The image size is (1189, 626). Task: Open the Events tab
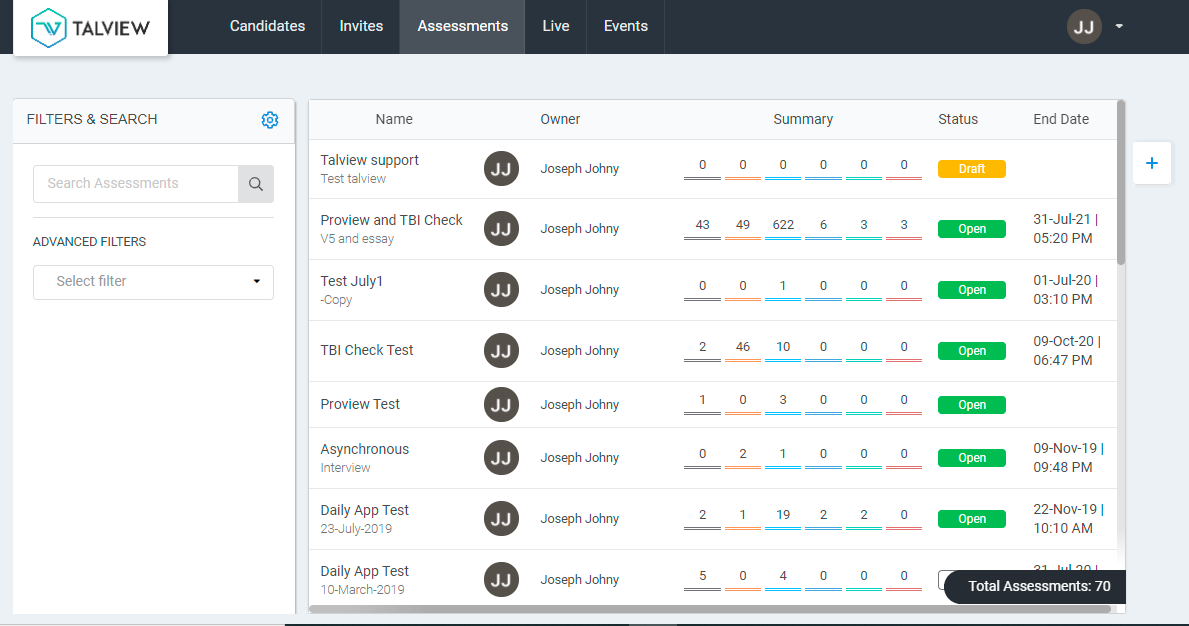pyautogui.click(x=626, y=27)
